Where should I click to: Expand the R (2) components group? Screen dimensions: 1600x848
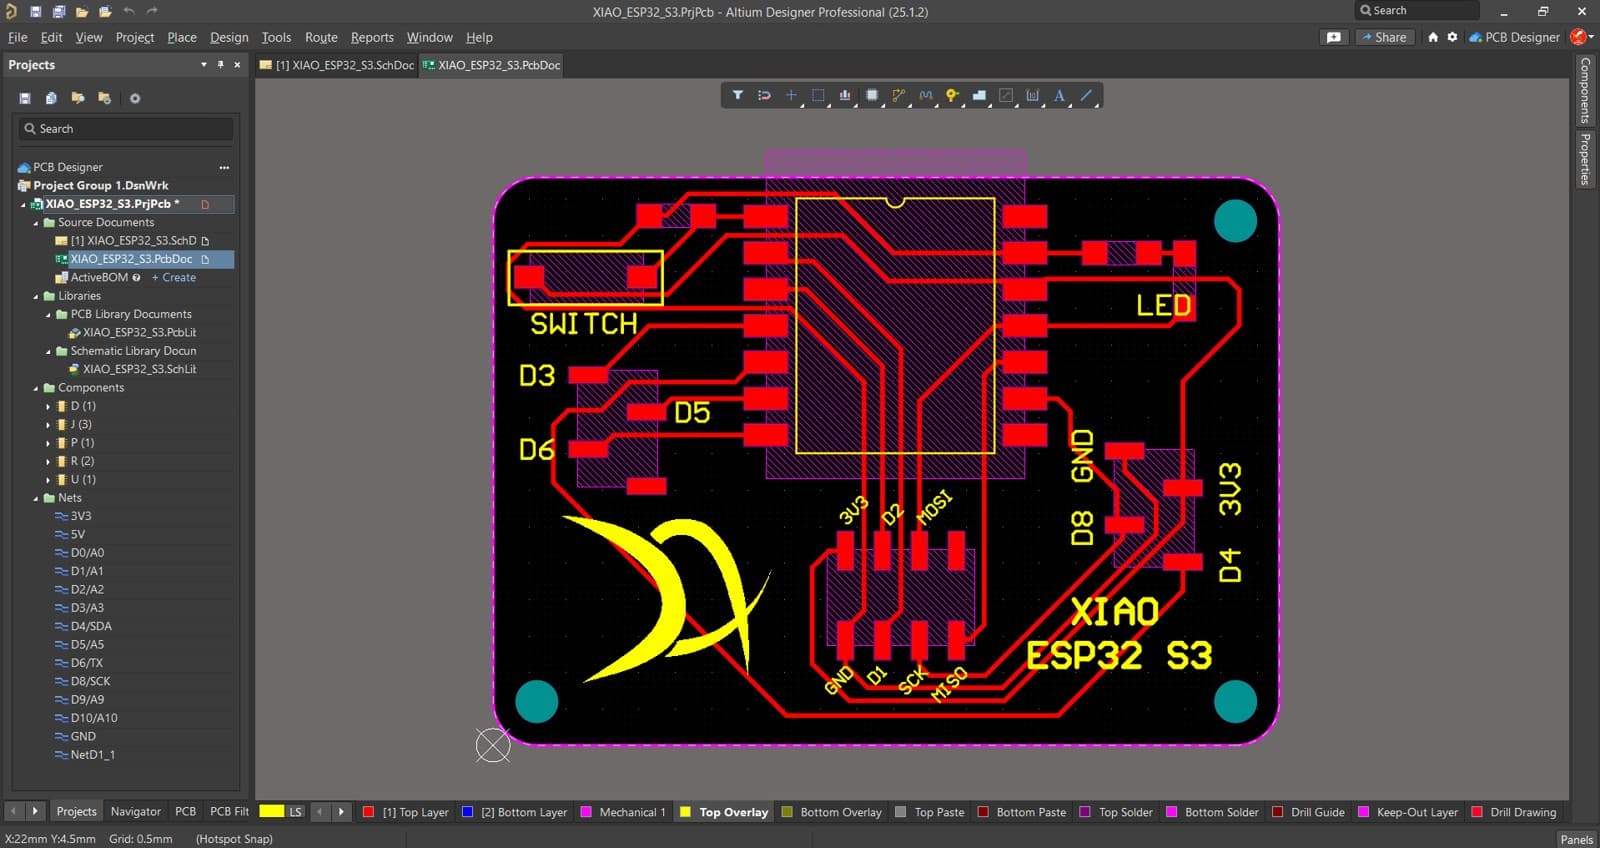click(x=48, y=461)
